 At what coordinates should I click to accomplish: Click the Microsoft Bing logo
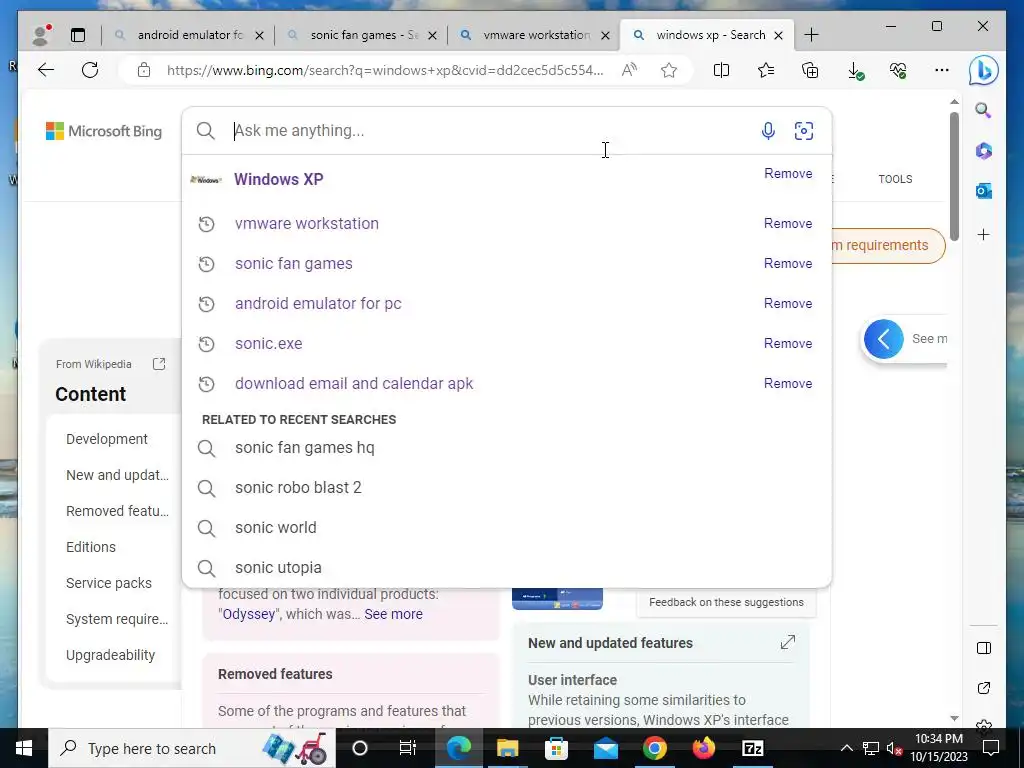pos(104,131)
